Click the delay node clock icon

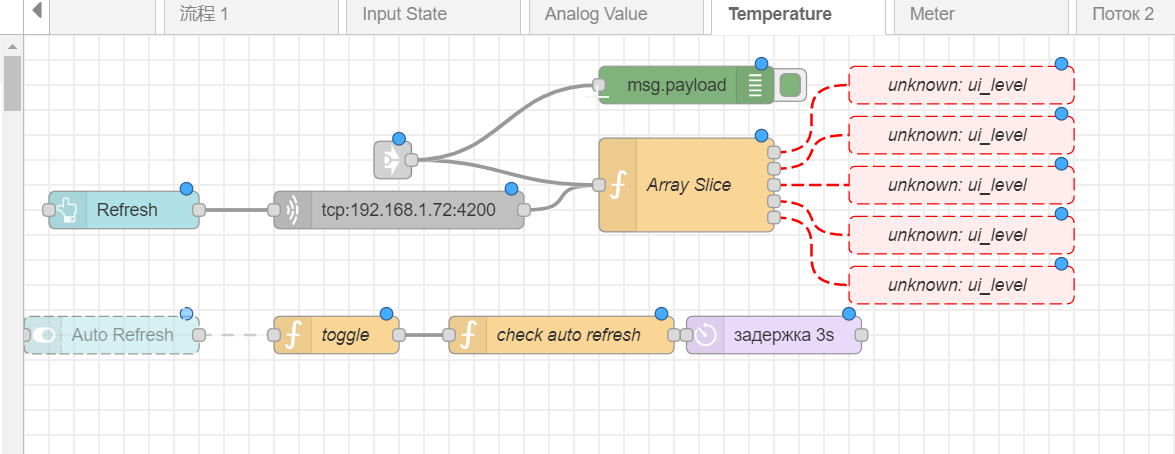pos(706,335)
